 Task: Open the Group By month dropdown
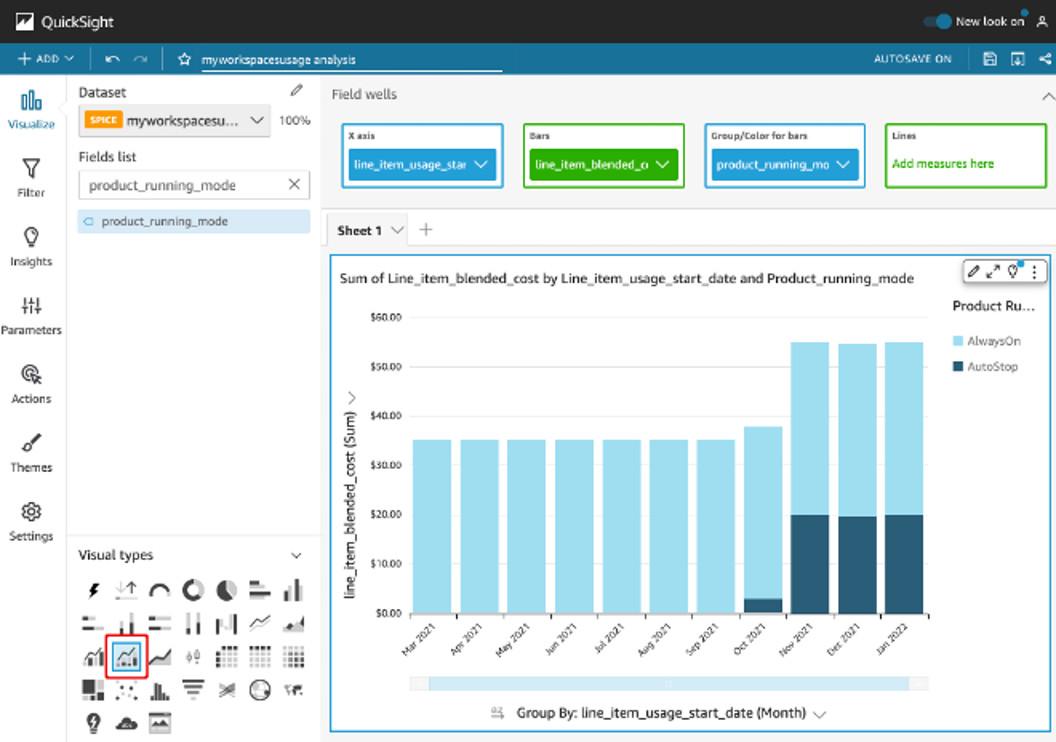pos(819,714)
